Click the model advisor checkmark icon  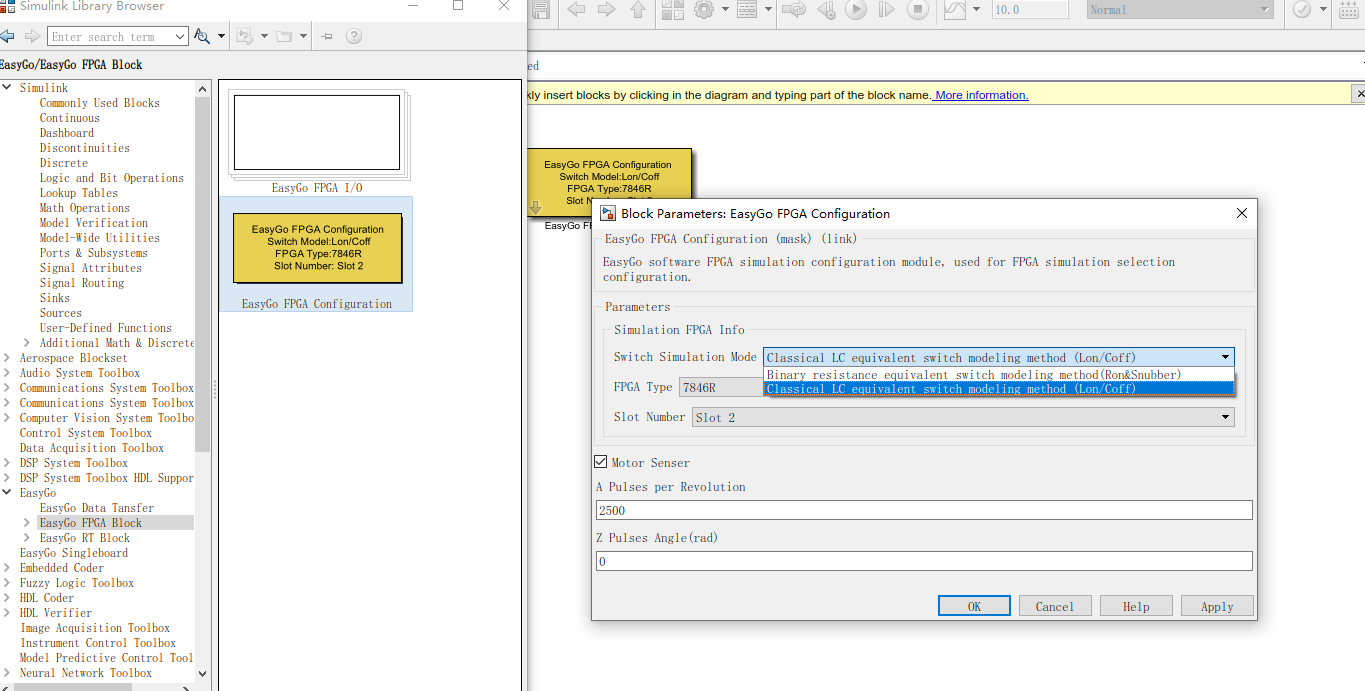click(1302, 10)
